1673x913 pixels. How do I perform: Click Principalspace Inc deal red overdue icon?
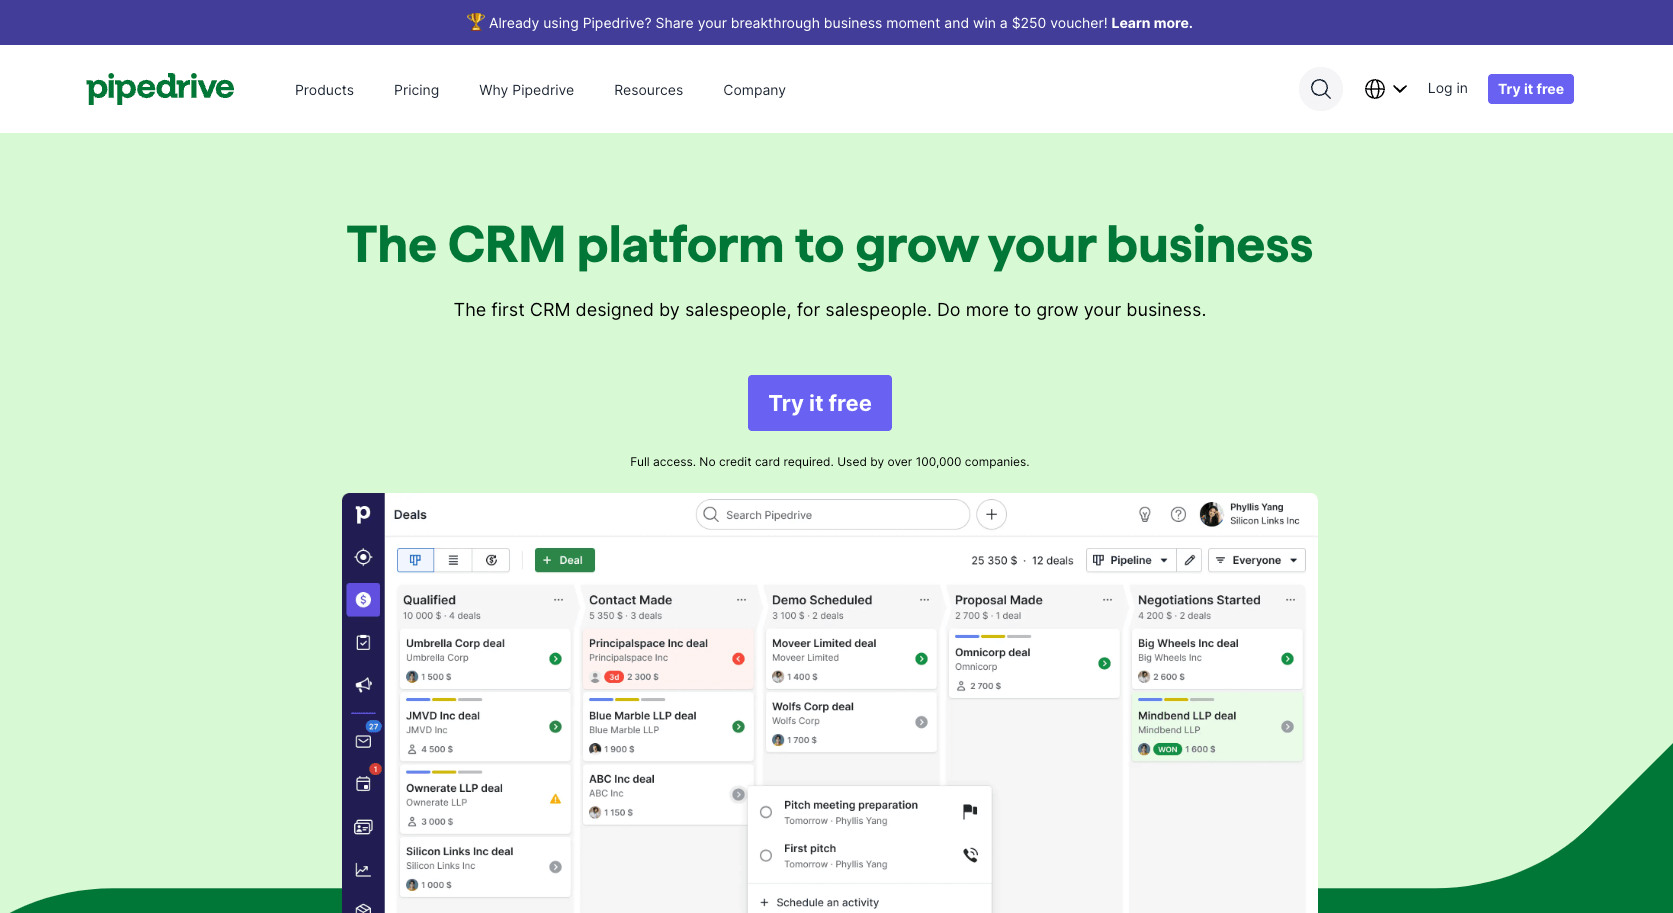click(738, 659)
